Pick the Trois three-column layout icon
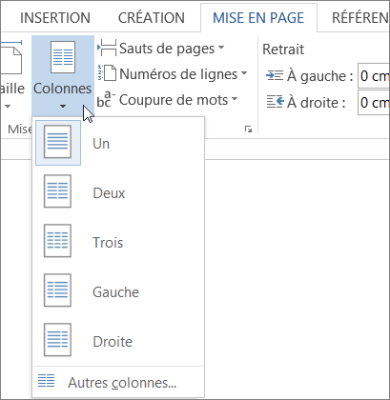The image size is (390, 400). pyautogui.click(x=58, y=241)
